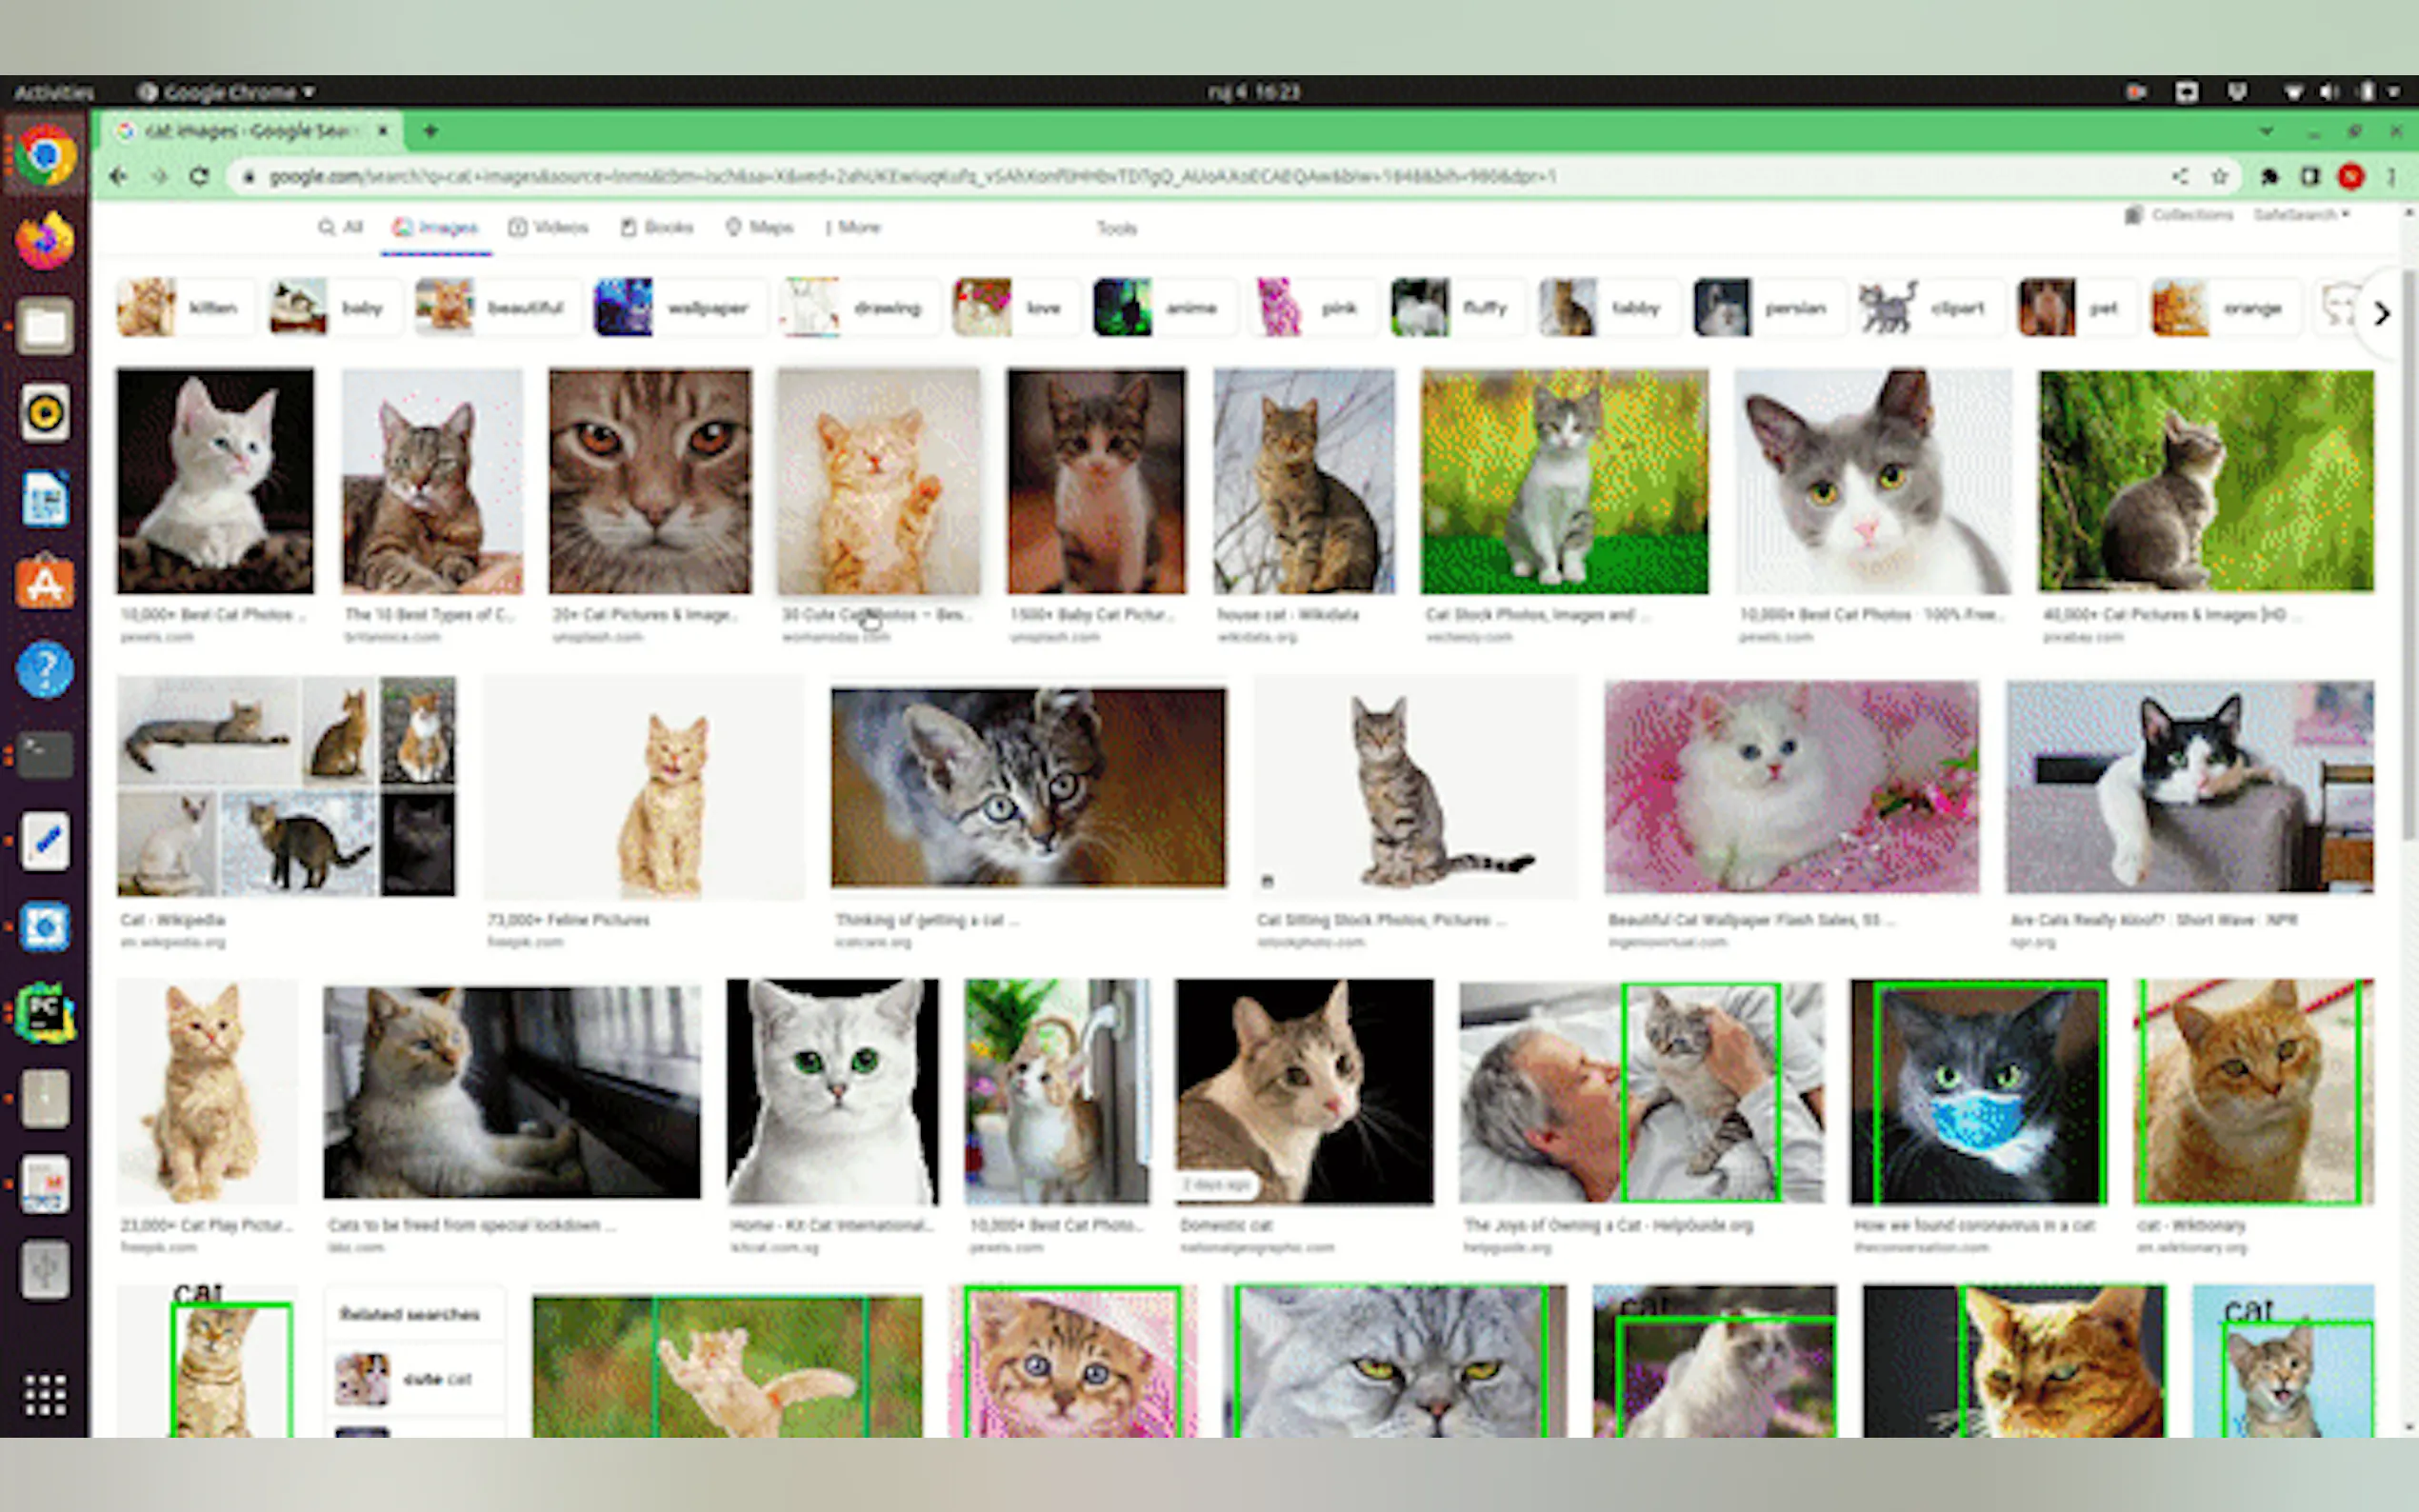Open the Chrome extensions puzzle icon
The image size is (2419, 1512).
[2269, 177]
